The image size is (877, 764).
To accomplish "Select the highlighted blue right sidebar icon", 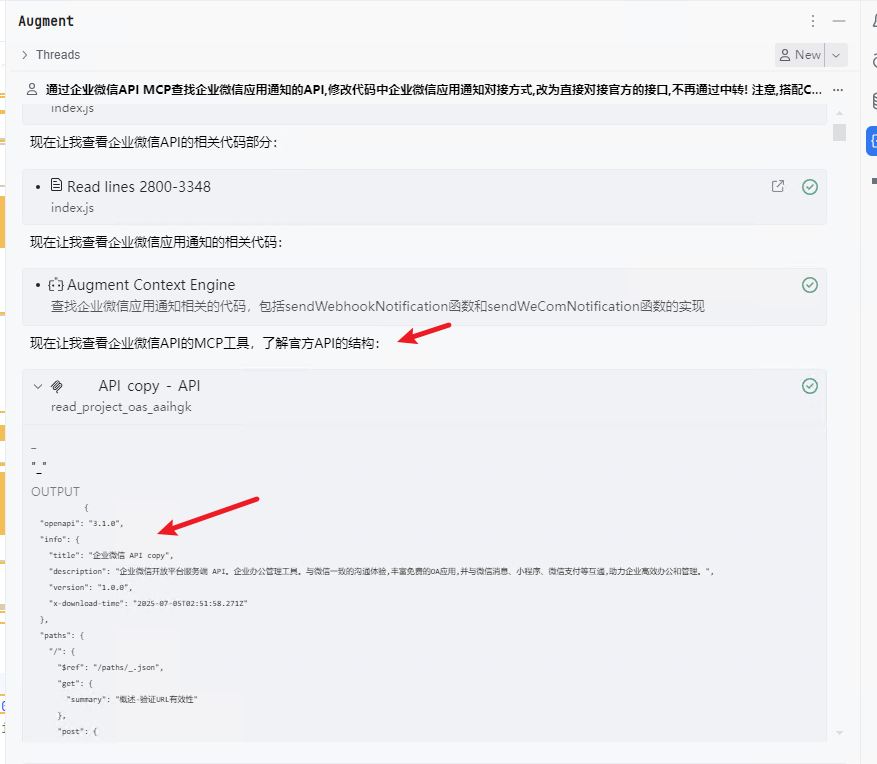I will [870, 141].
